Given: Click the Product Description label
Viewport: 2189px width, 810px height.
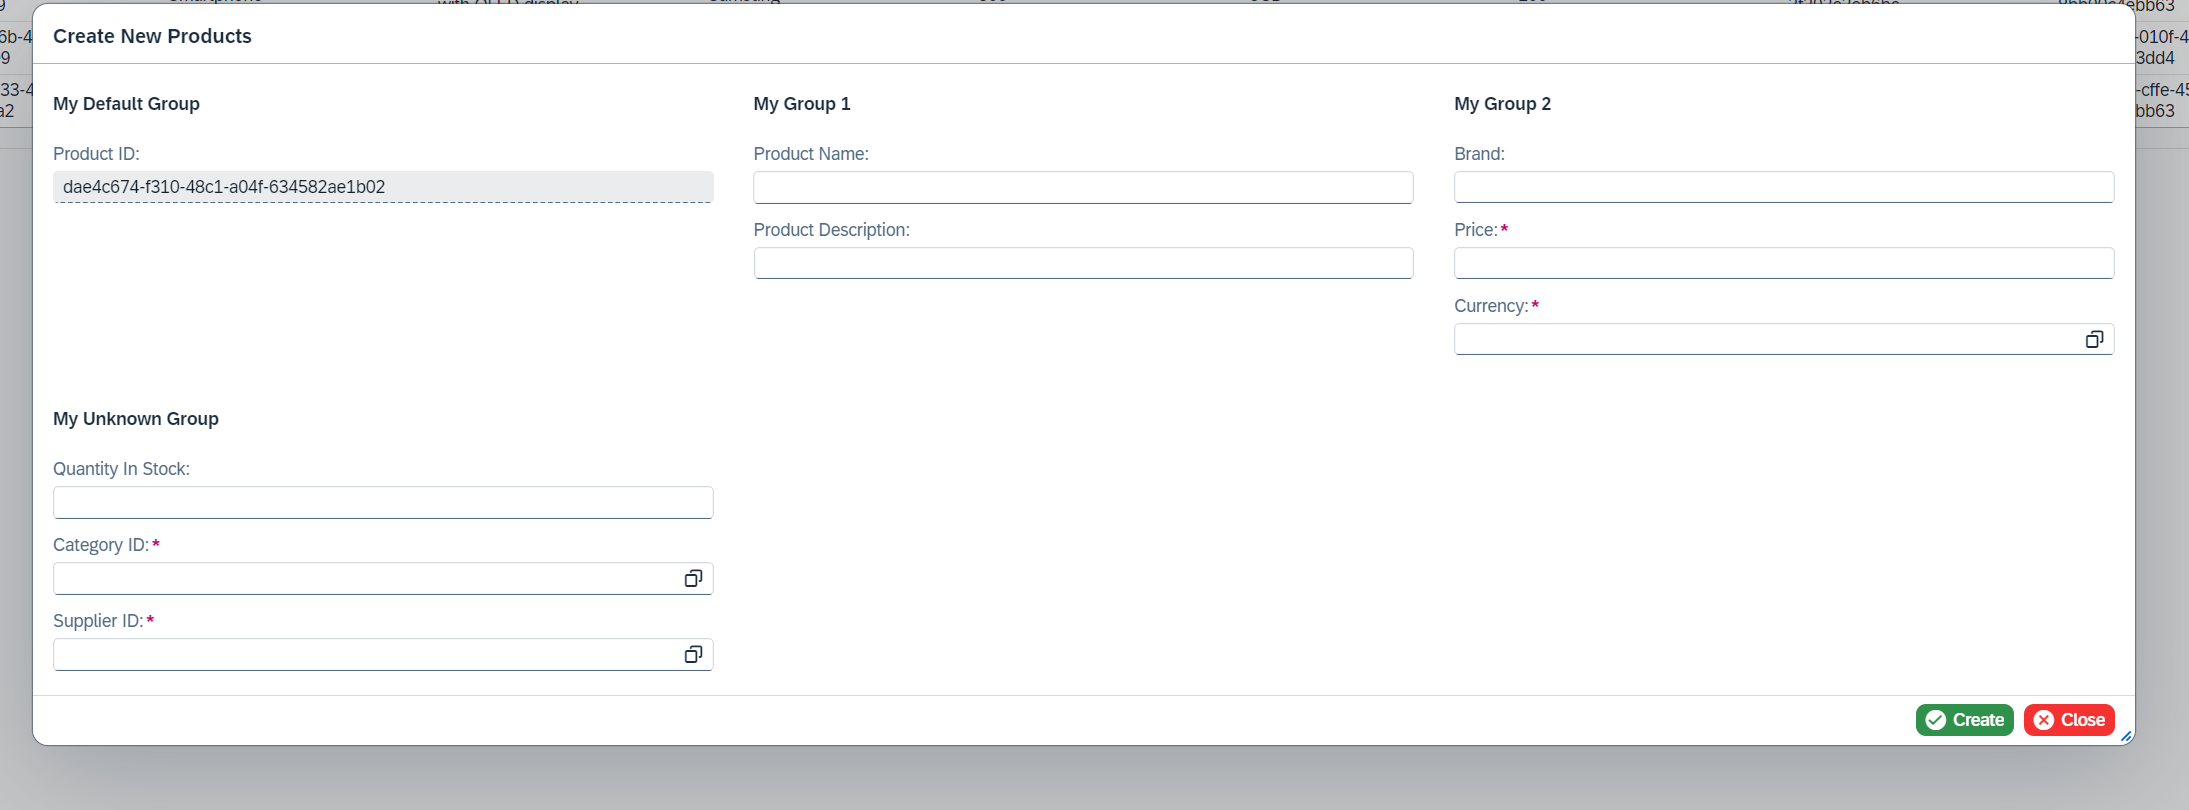Looking at the screenshot, I should tap(832, 230).
